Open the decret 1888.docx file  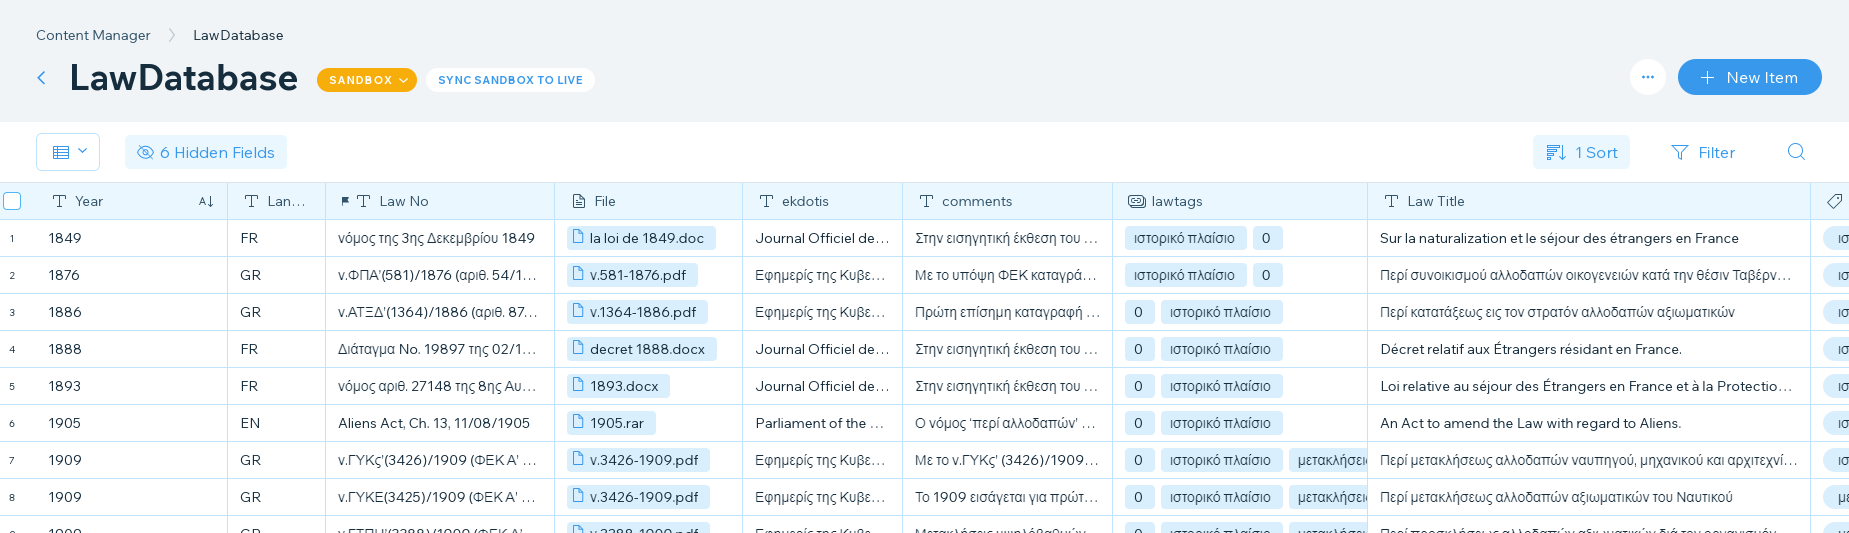(641, 349)
